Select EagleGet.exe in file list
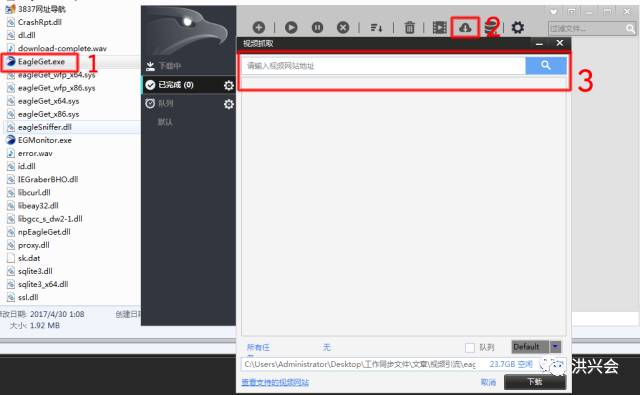 point(41,62)
